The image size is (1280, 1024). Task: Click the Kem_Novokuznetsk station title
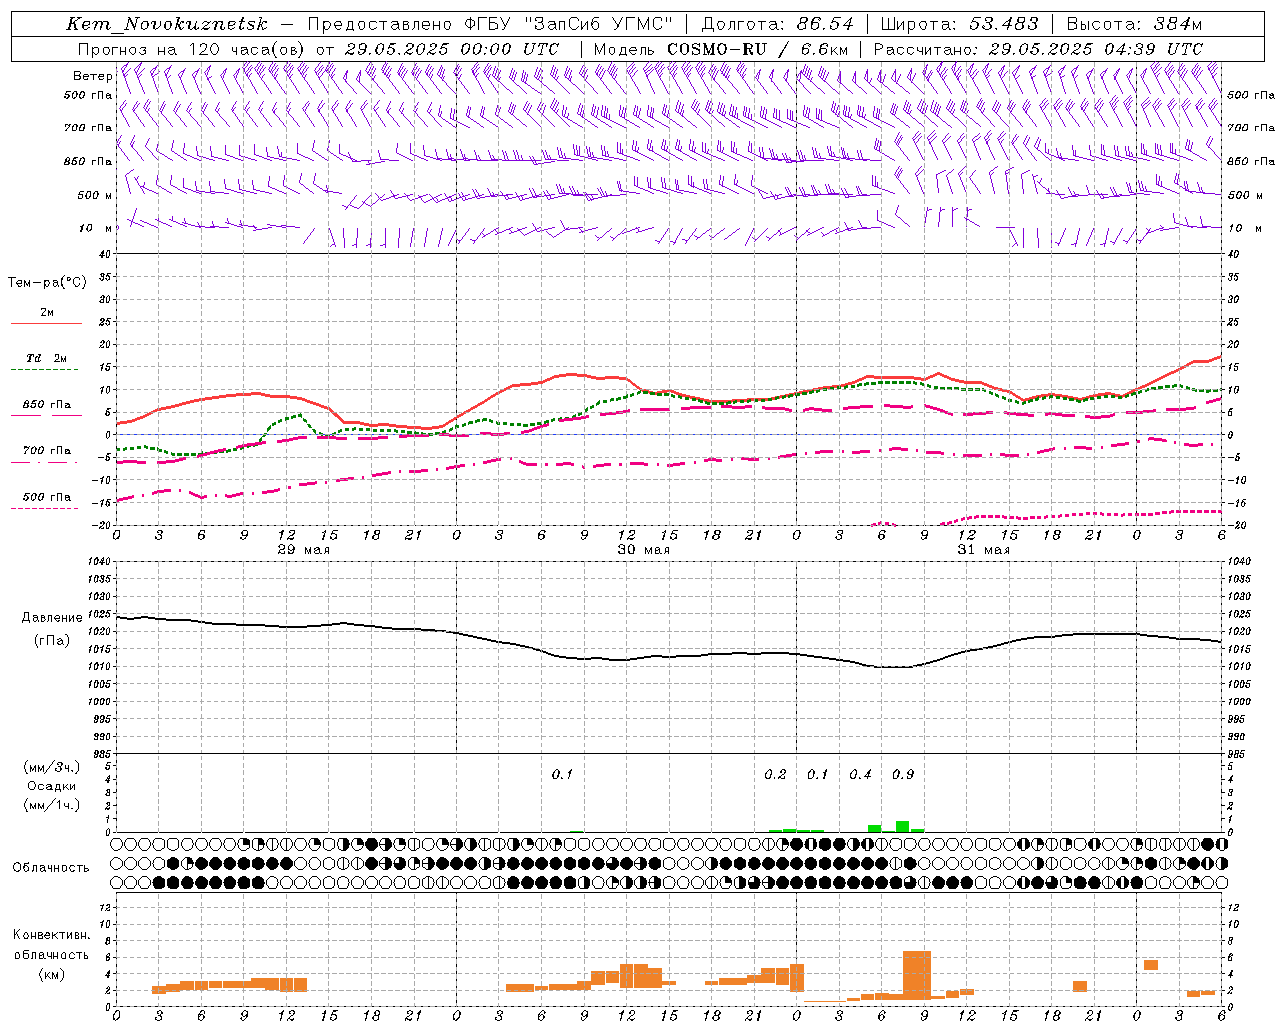(x=167, y=24)
